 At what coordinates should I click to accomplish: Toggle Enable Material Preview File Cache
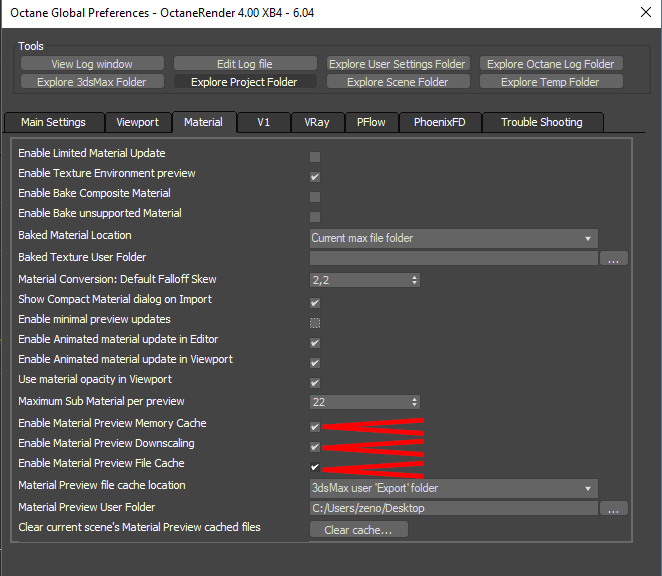(x=315, y=467)
